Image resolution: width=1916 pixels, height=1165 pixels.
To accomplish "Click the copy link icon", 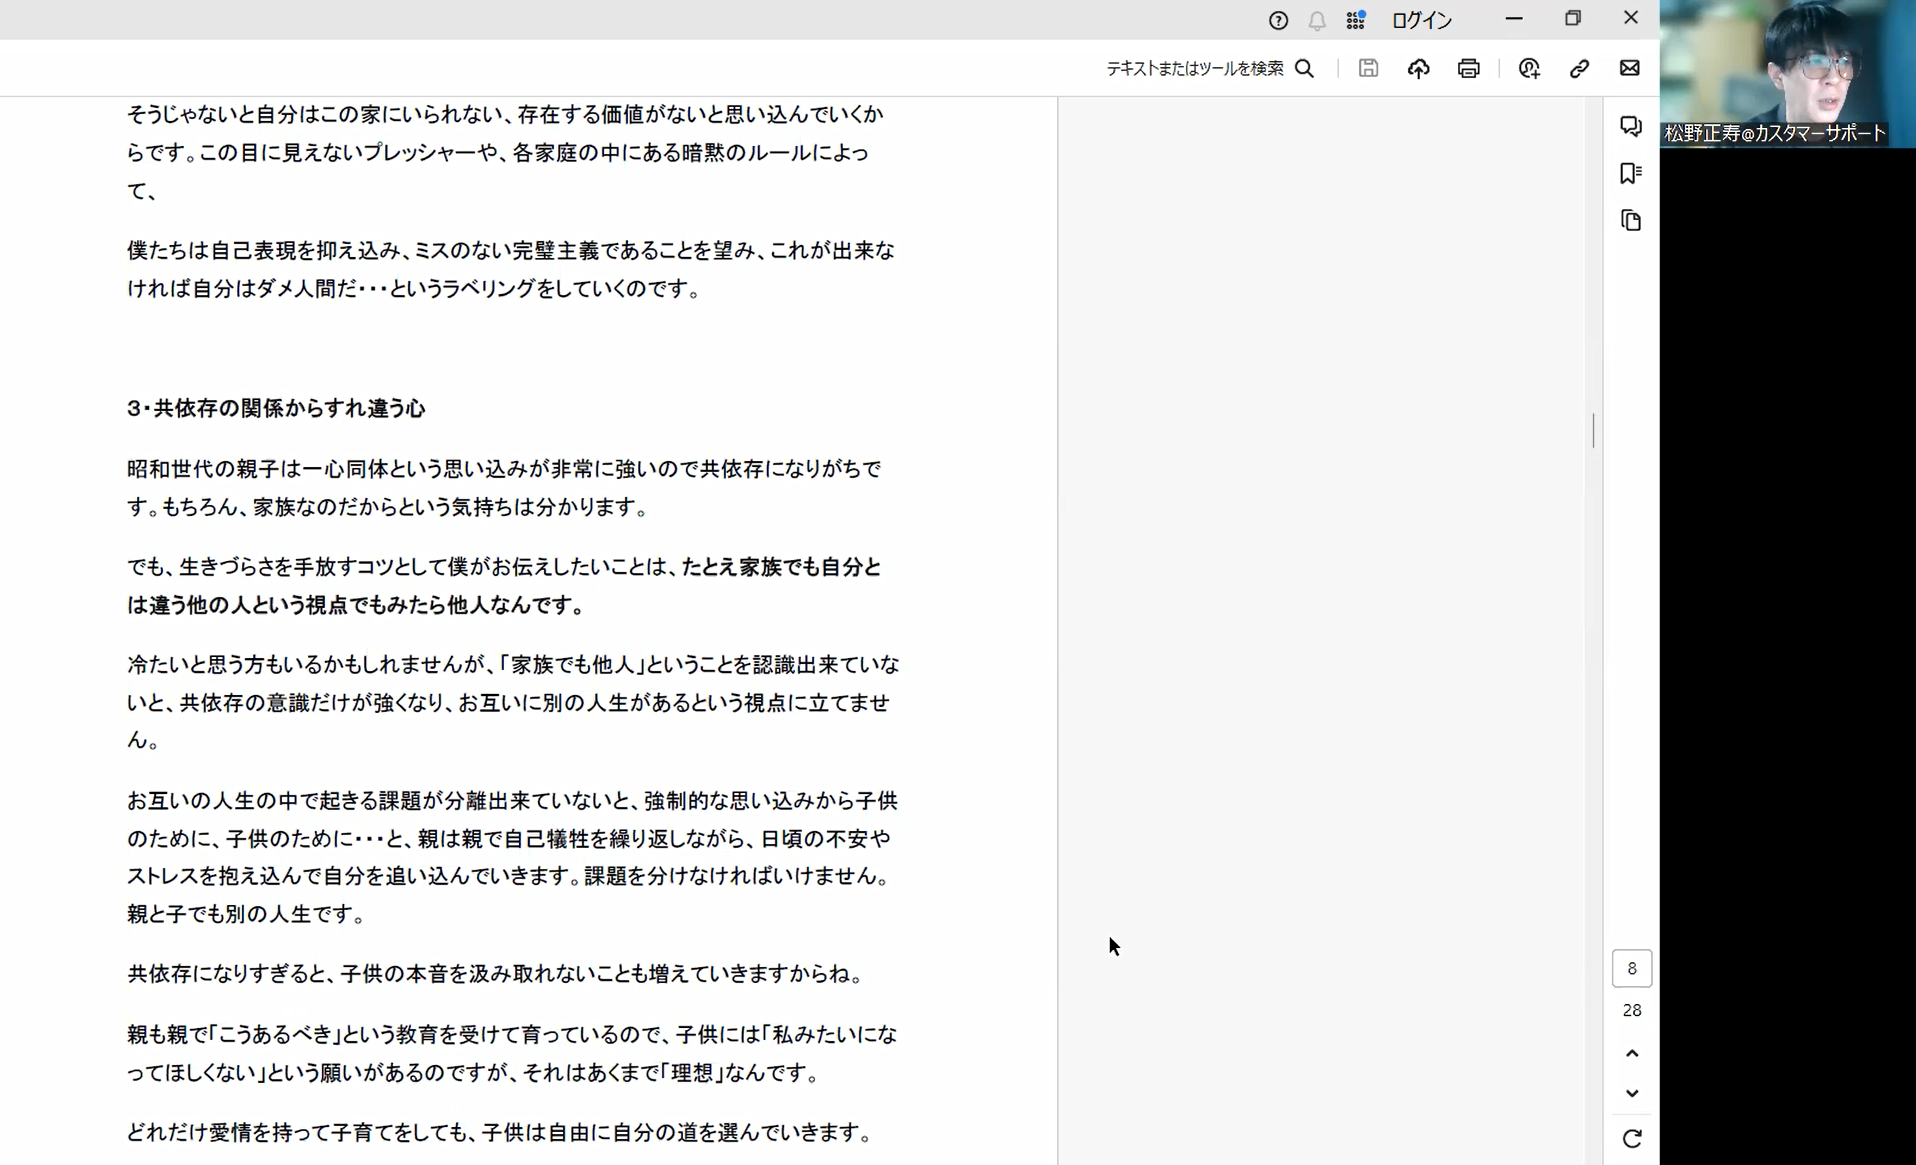I will click(1579, 68).
